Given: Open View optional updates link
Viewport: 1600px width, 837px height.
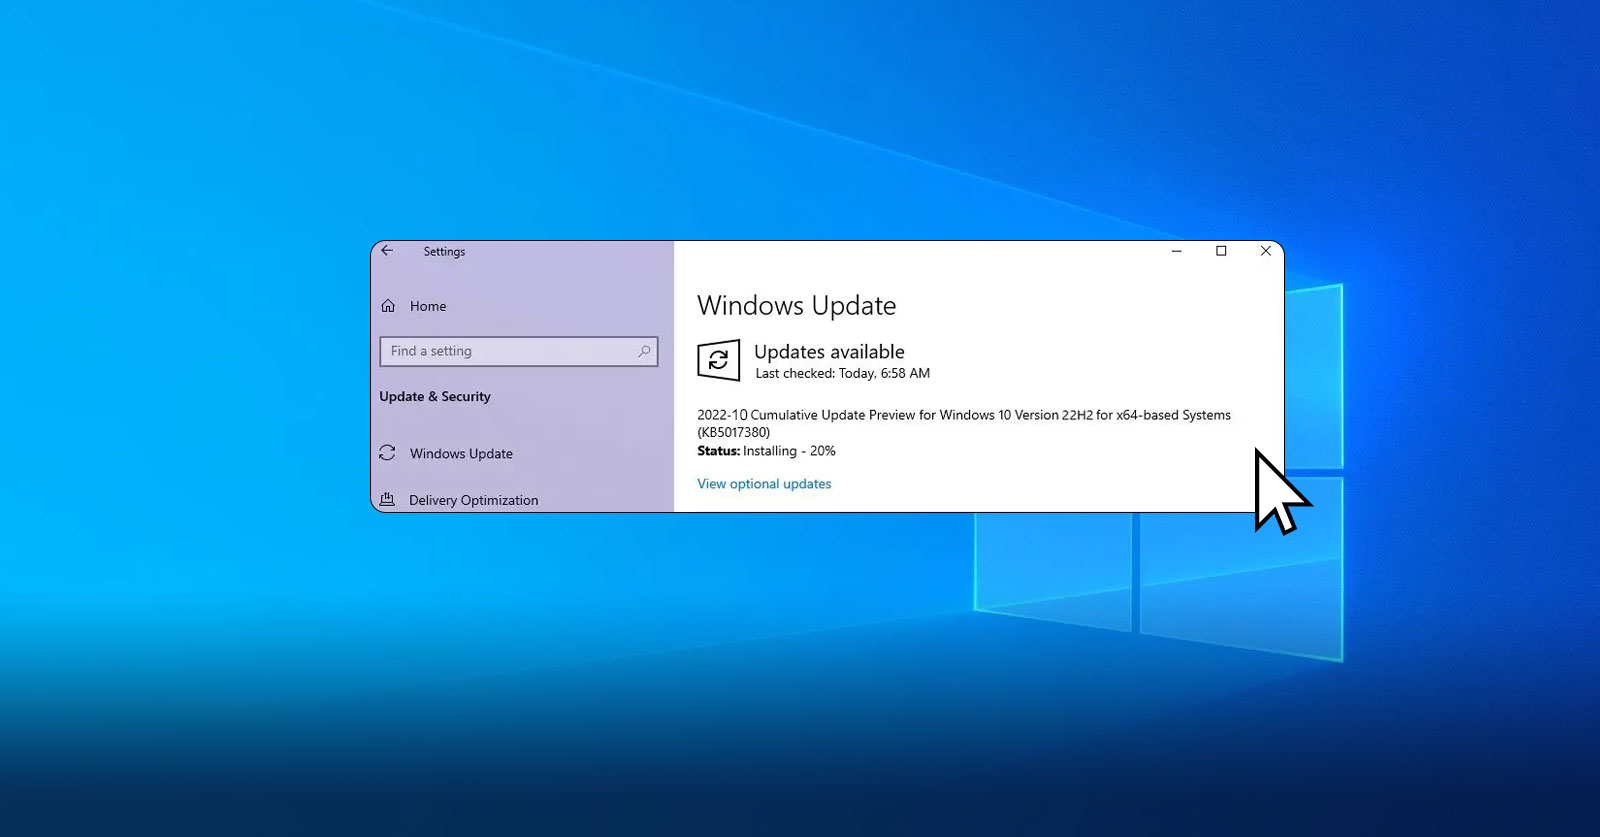Looking at the screenshot, I should (764, 484).
